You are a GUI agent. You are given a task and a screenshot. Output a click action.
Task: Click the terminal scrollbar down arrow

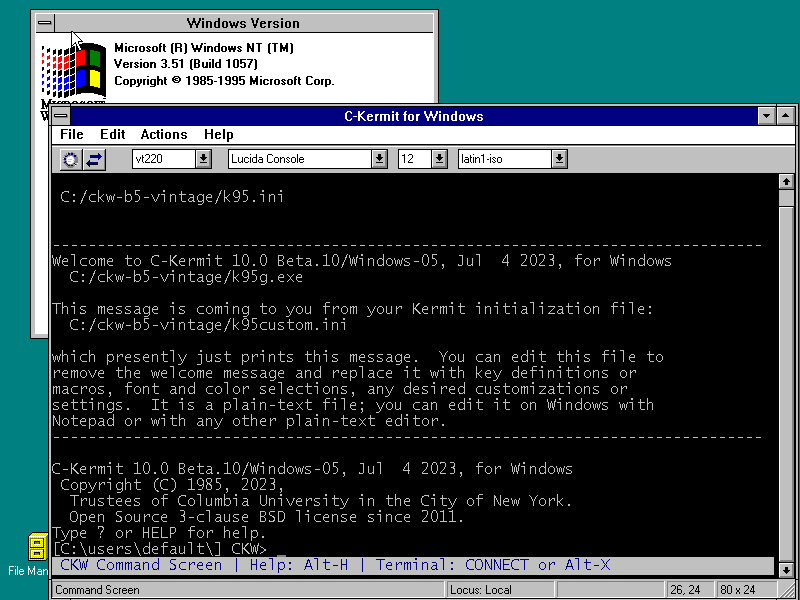[786, 569]
